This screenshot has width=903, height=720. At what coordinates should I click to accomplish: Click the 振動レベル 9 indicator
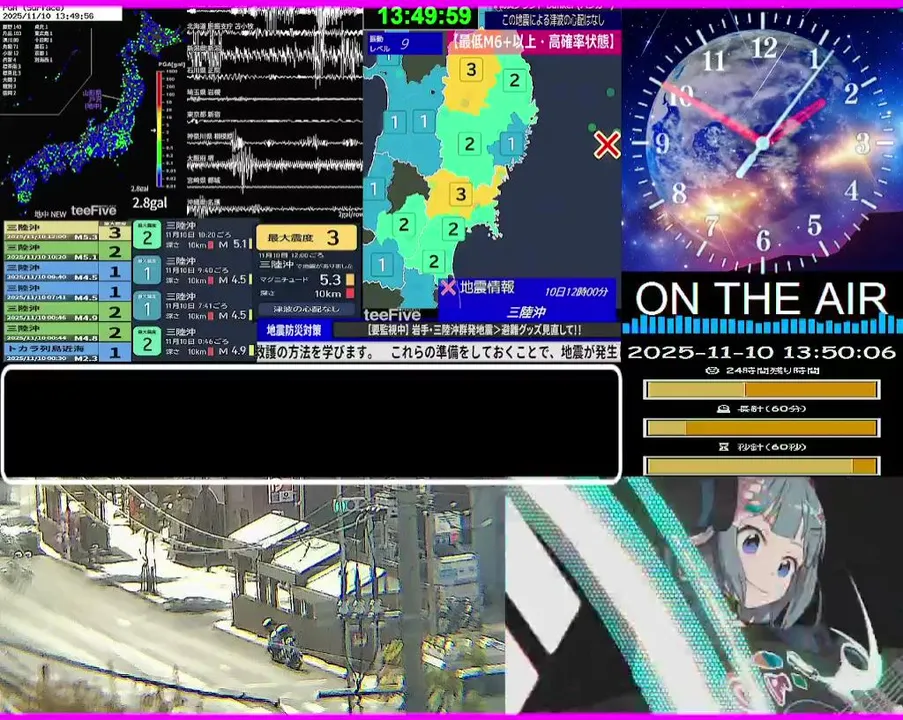pyautogui.click(x=403, y=44)
